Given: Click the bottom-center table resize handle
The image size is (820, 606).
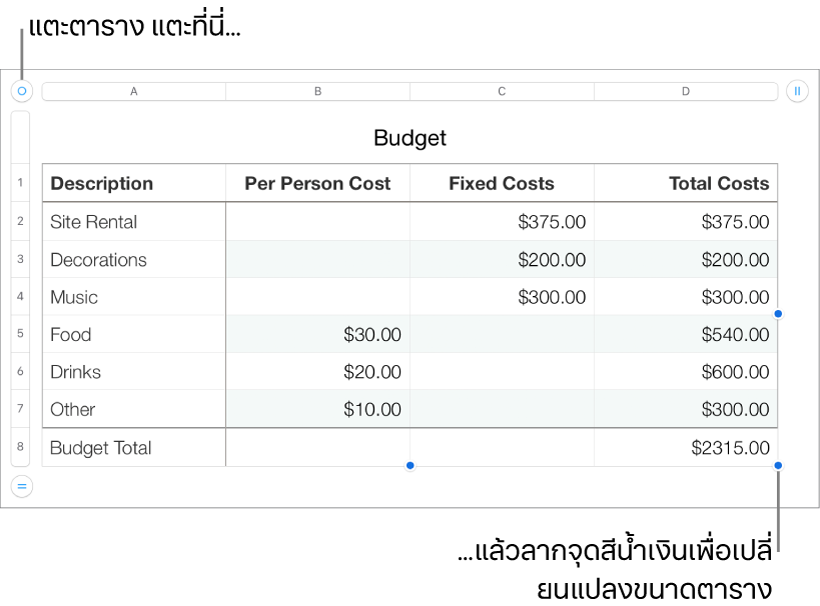Looking at the screenshot, I should point(410,465).
